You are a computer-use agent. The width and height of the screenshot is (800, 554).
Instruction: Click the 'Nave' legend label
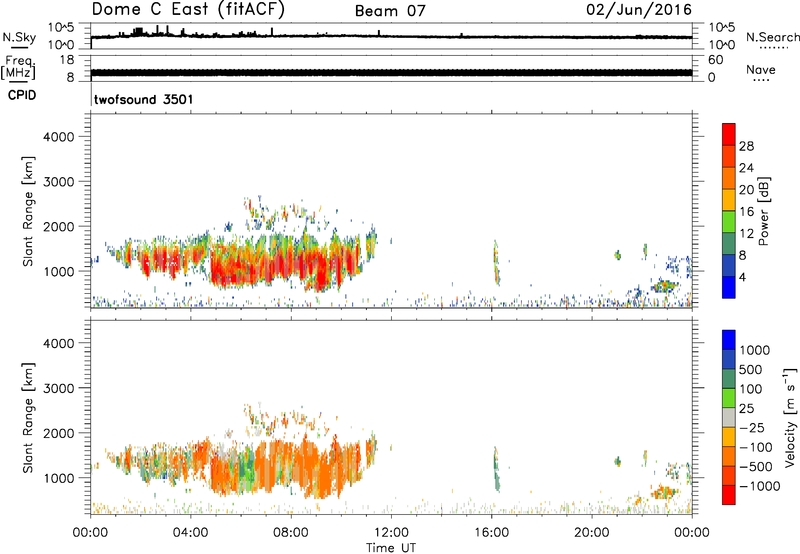click(761, 69)
